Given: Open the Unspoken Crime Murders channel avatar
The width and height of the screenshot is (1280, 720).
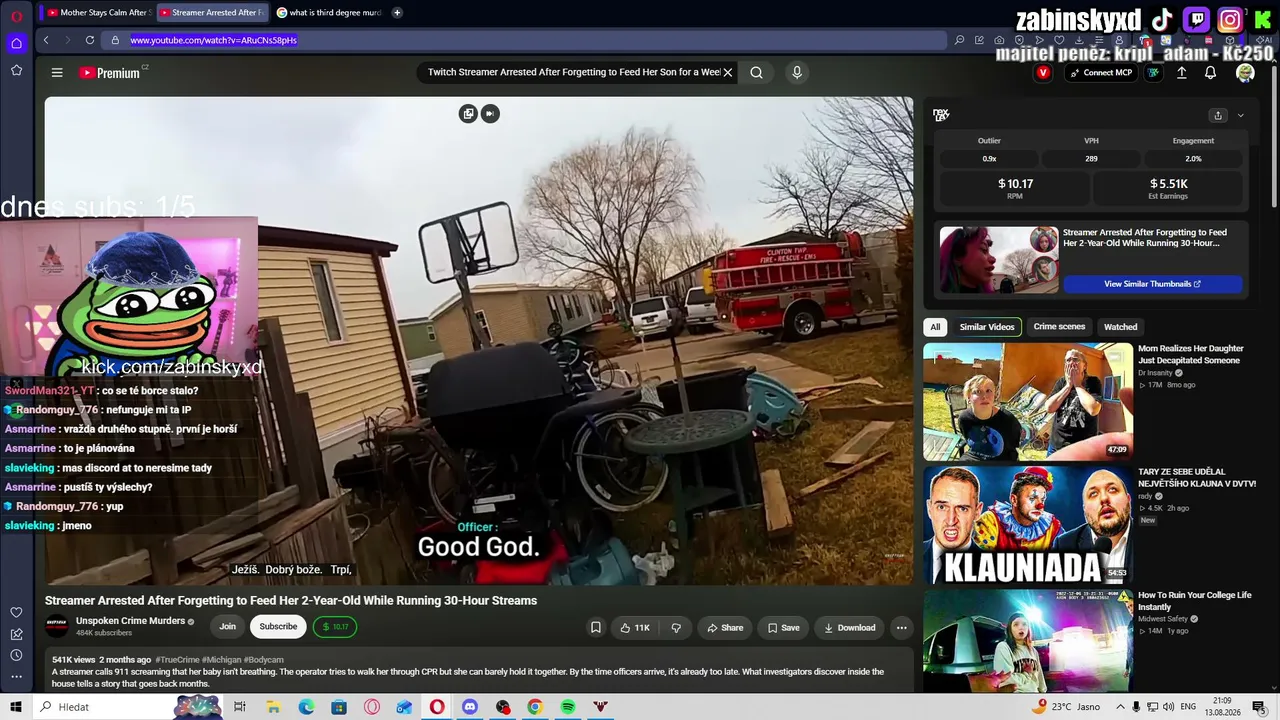Looking at the screenshot, I should click(57, 627).
